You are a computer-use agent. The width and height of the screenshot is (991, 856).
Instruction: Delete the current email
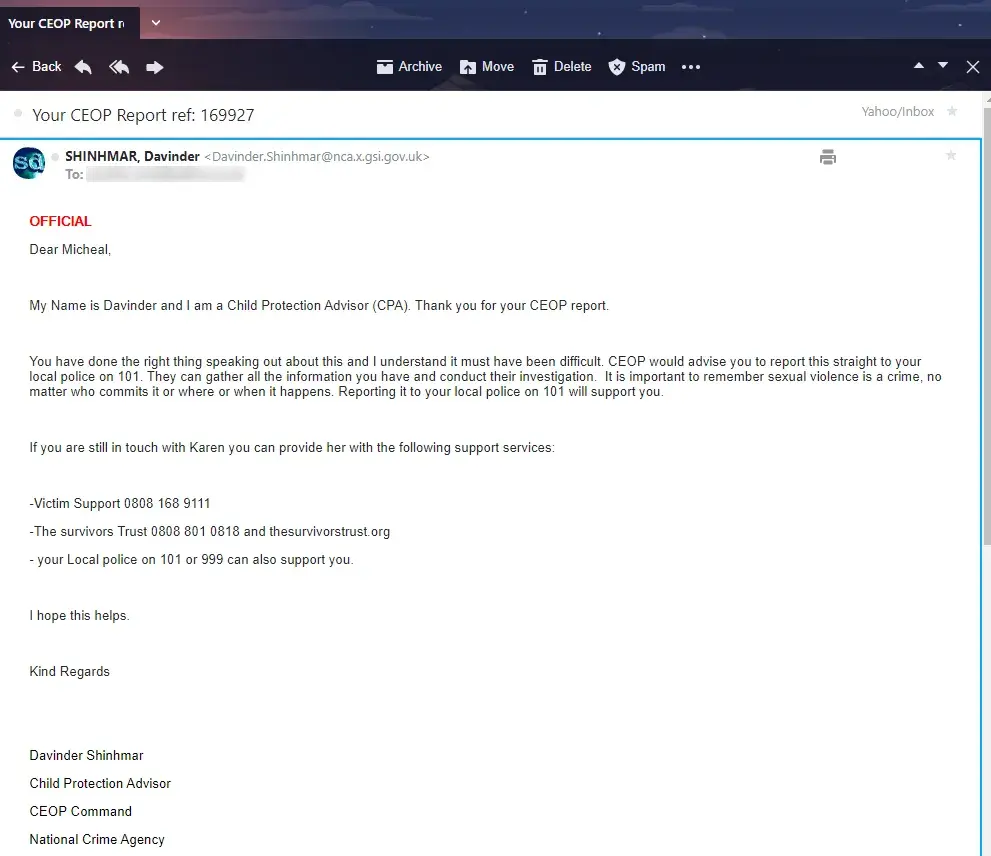pos(562,67)
